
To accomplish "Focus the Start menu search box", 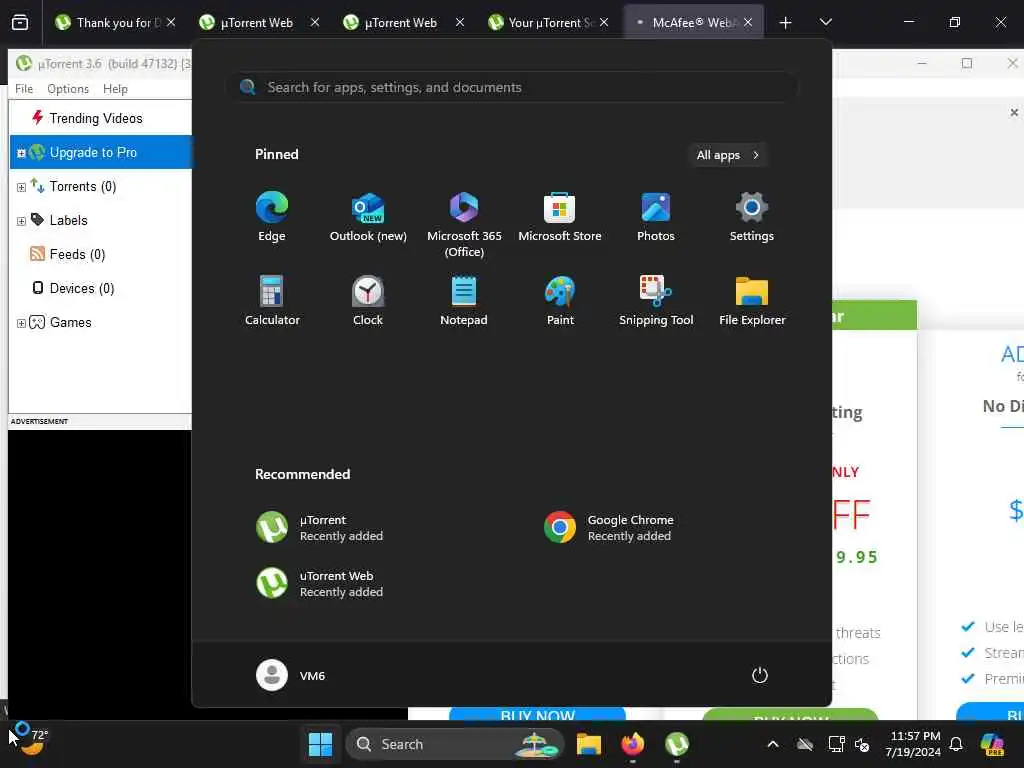I will point(513,87).
